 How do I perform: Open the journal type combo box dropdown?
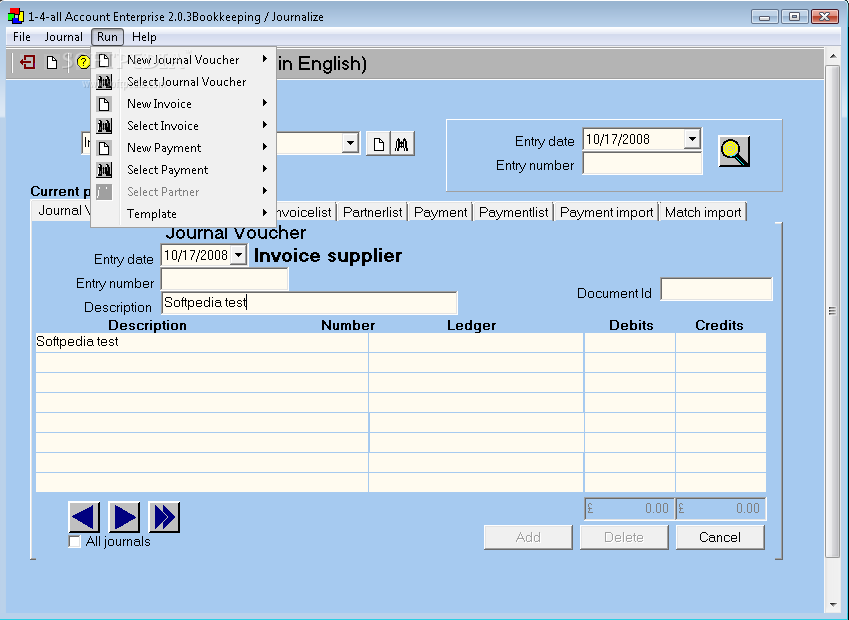pyautogui.click(x=350, y=143)
